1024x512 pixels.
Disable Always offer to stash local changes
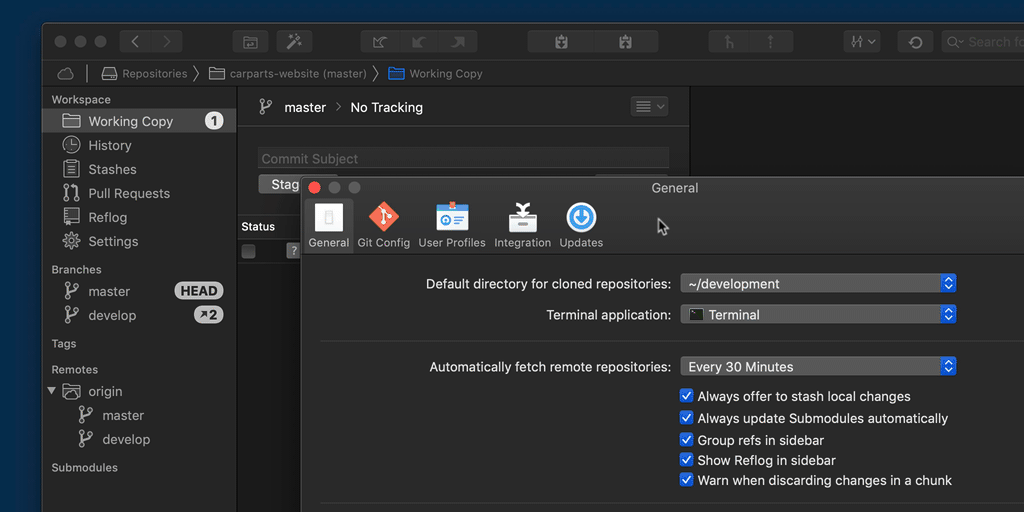687,396
